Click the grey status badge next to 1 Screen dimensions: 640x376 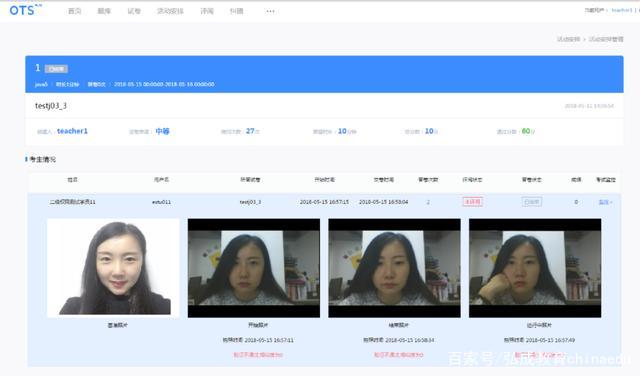[56, 69]
